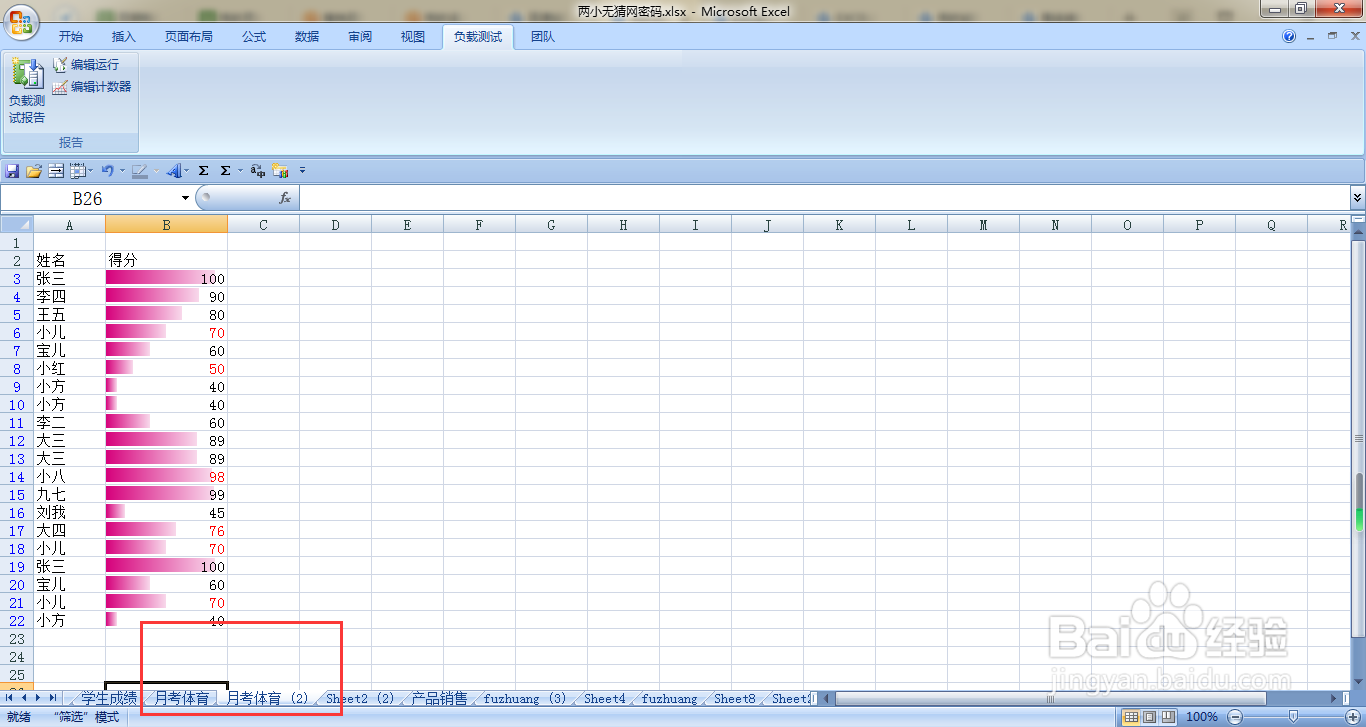Switch to 学生成绩 sheet tab
1366x727 pixels.
tap(108, 698)
